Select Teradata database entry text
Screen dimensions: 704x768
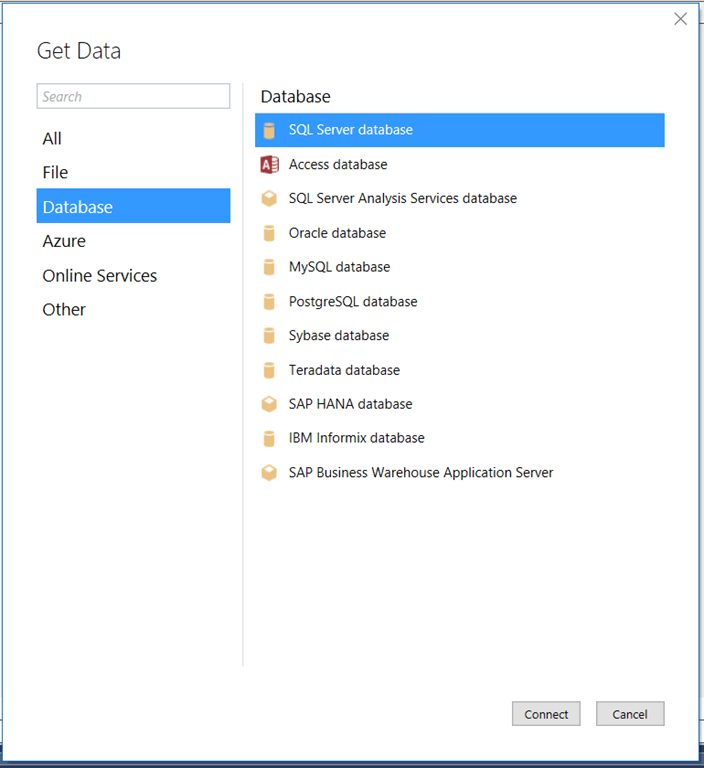pos(344,370)
